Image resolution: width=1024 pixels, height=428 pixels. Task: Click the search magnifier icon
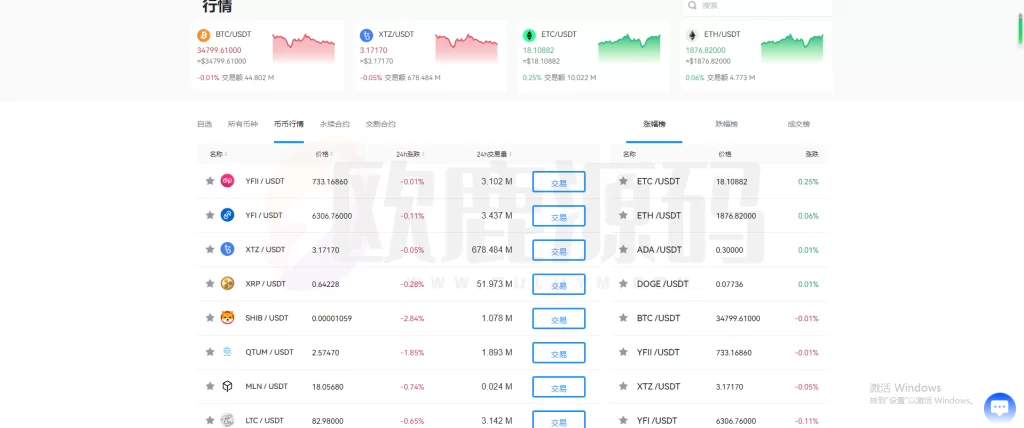693,5
